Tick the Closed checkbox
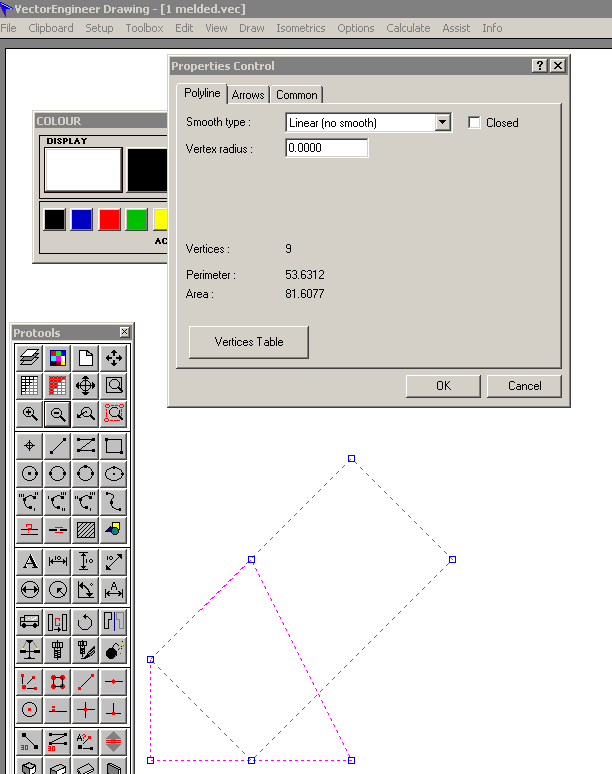 point(474,122)
